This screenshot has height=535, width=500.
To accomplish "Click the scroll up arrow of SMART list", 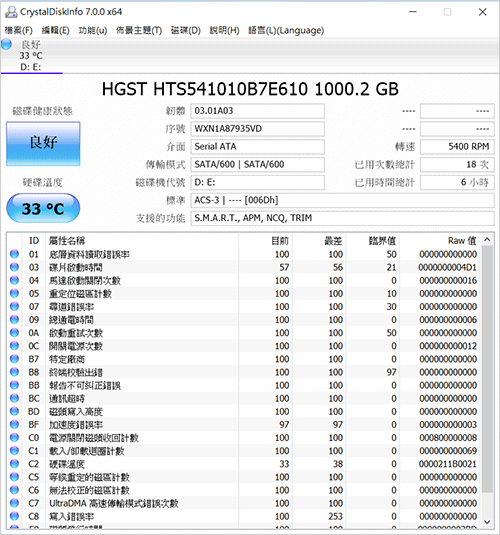I will coord(487,240).
